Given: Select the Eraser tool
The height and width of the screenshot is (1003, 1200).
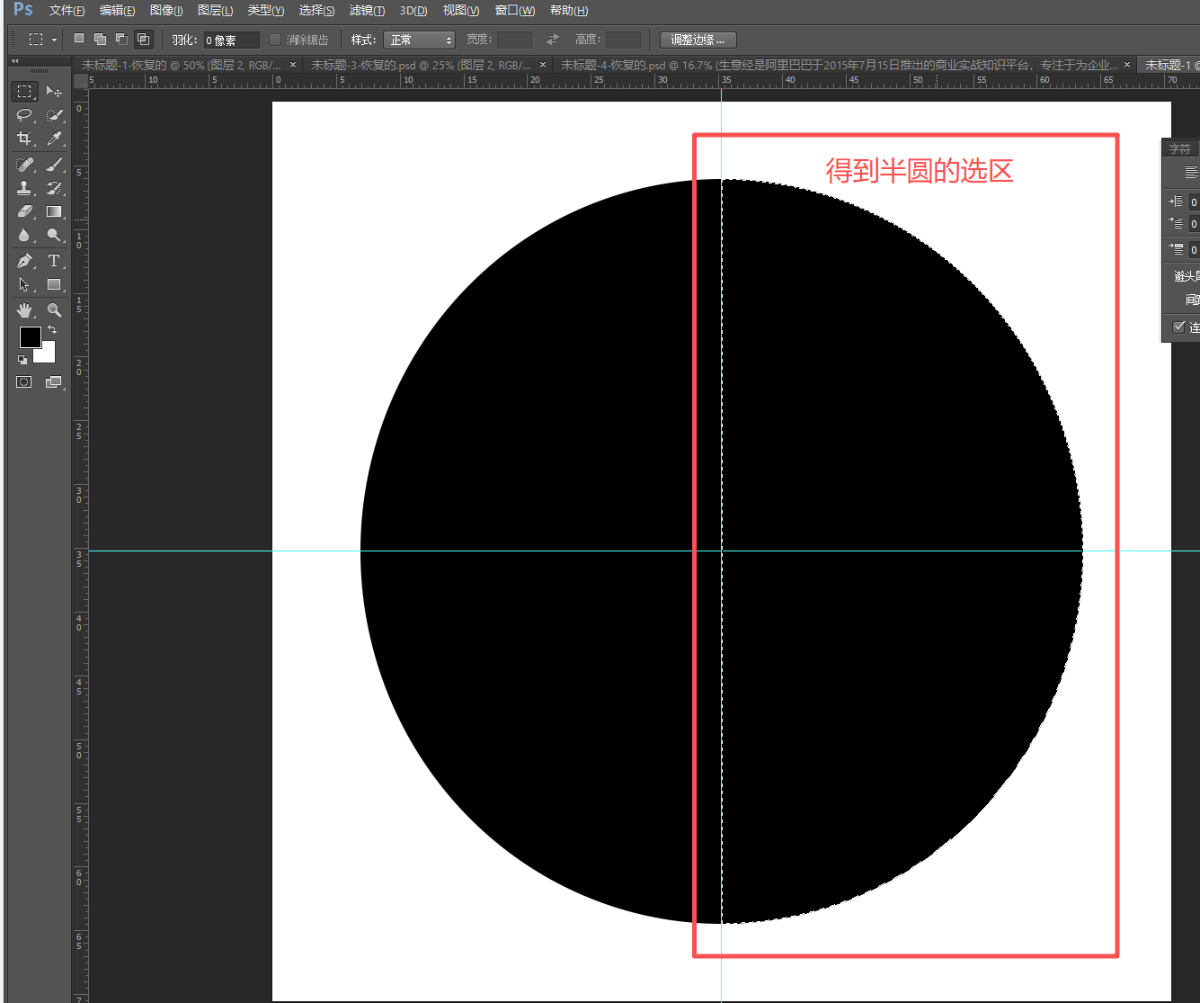Looking at the screenshot, I should (x=25, y=212).
